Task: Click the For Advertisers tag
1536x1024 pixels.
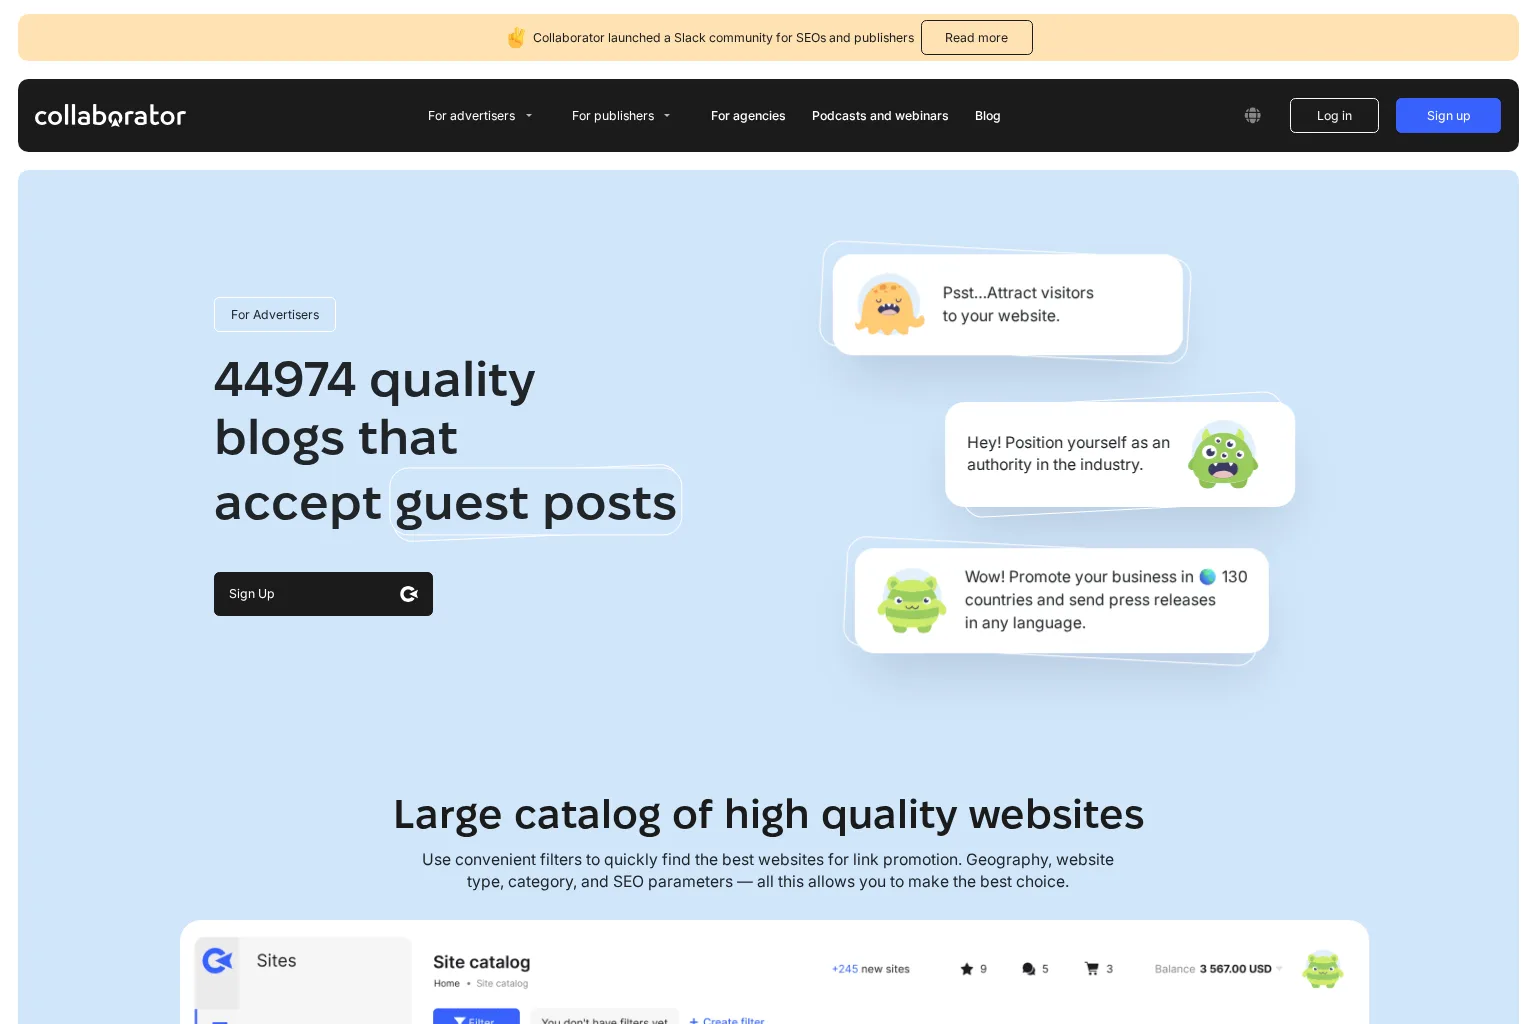Action: coord(275,315)
